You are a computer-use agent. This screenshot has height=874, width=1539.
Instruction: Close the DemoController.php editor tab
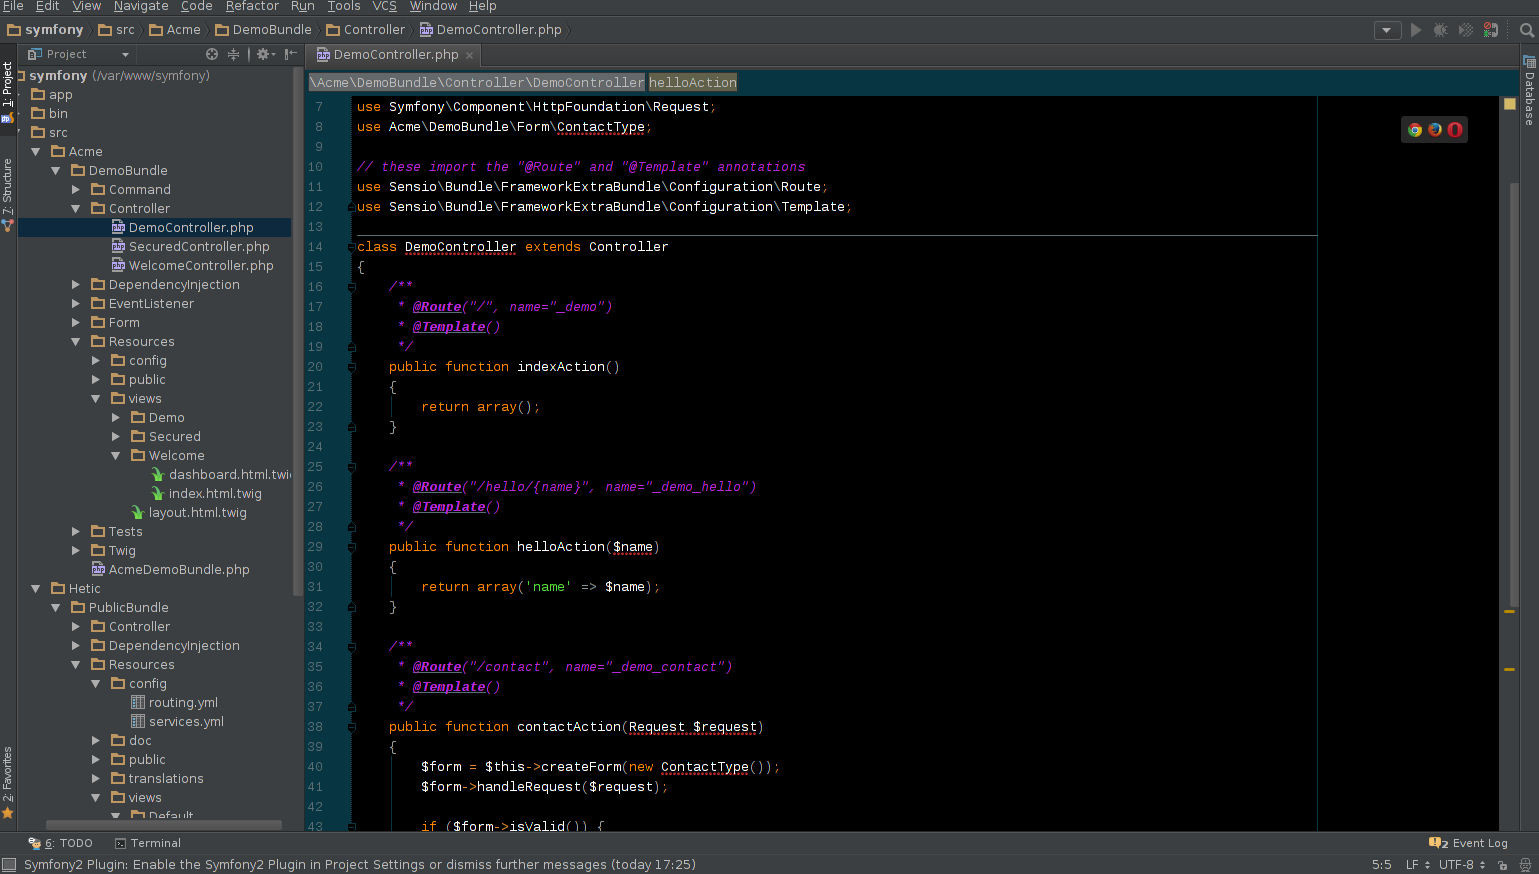(x=469, y=55)
